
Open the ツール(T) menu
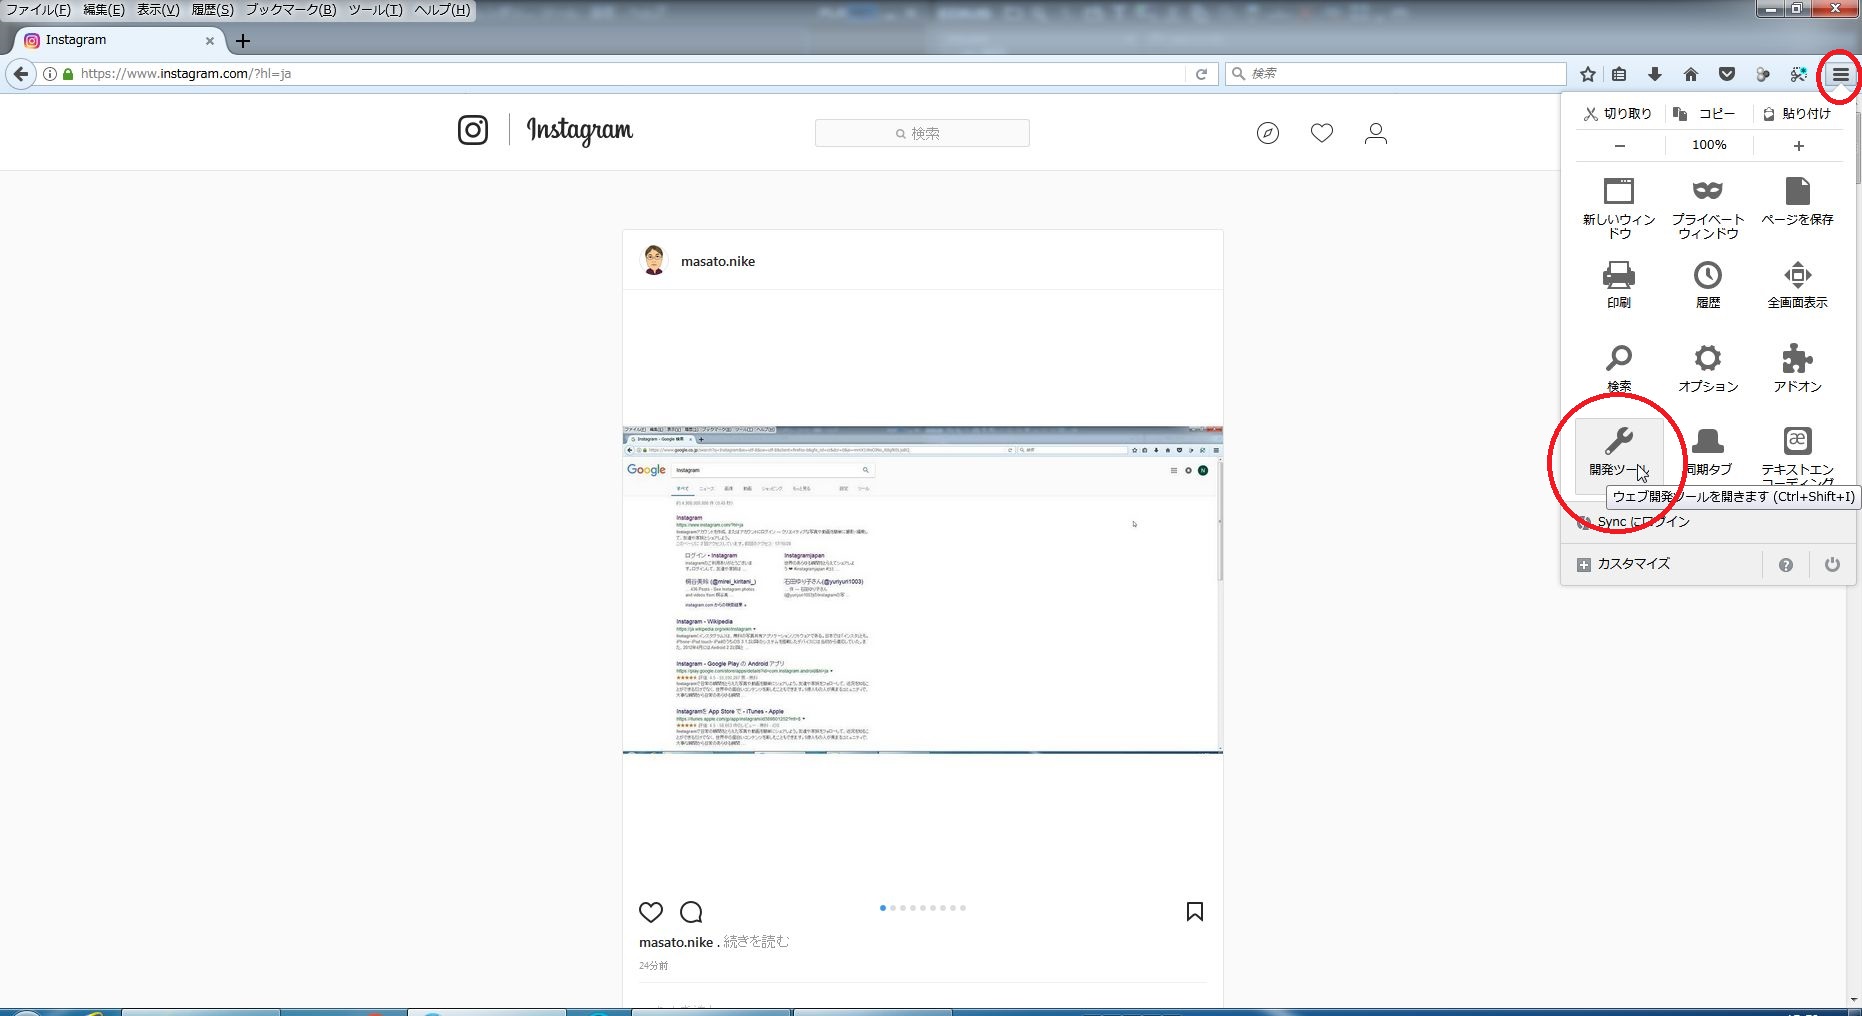point(375,10)
